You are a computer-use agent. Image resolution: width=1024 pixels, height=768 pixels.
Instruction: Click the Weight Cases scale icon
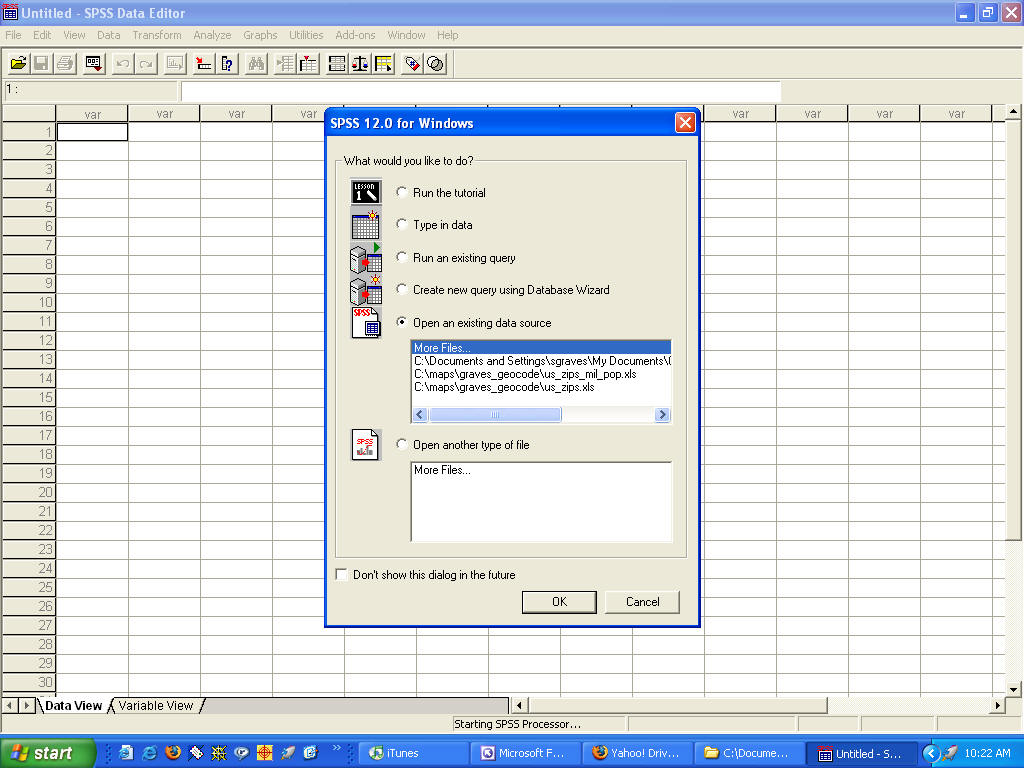click(x=360, y=63)
